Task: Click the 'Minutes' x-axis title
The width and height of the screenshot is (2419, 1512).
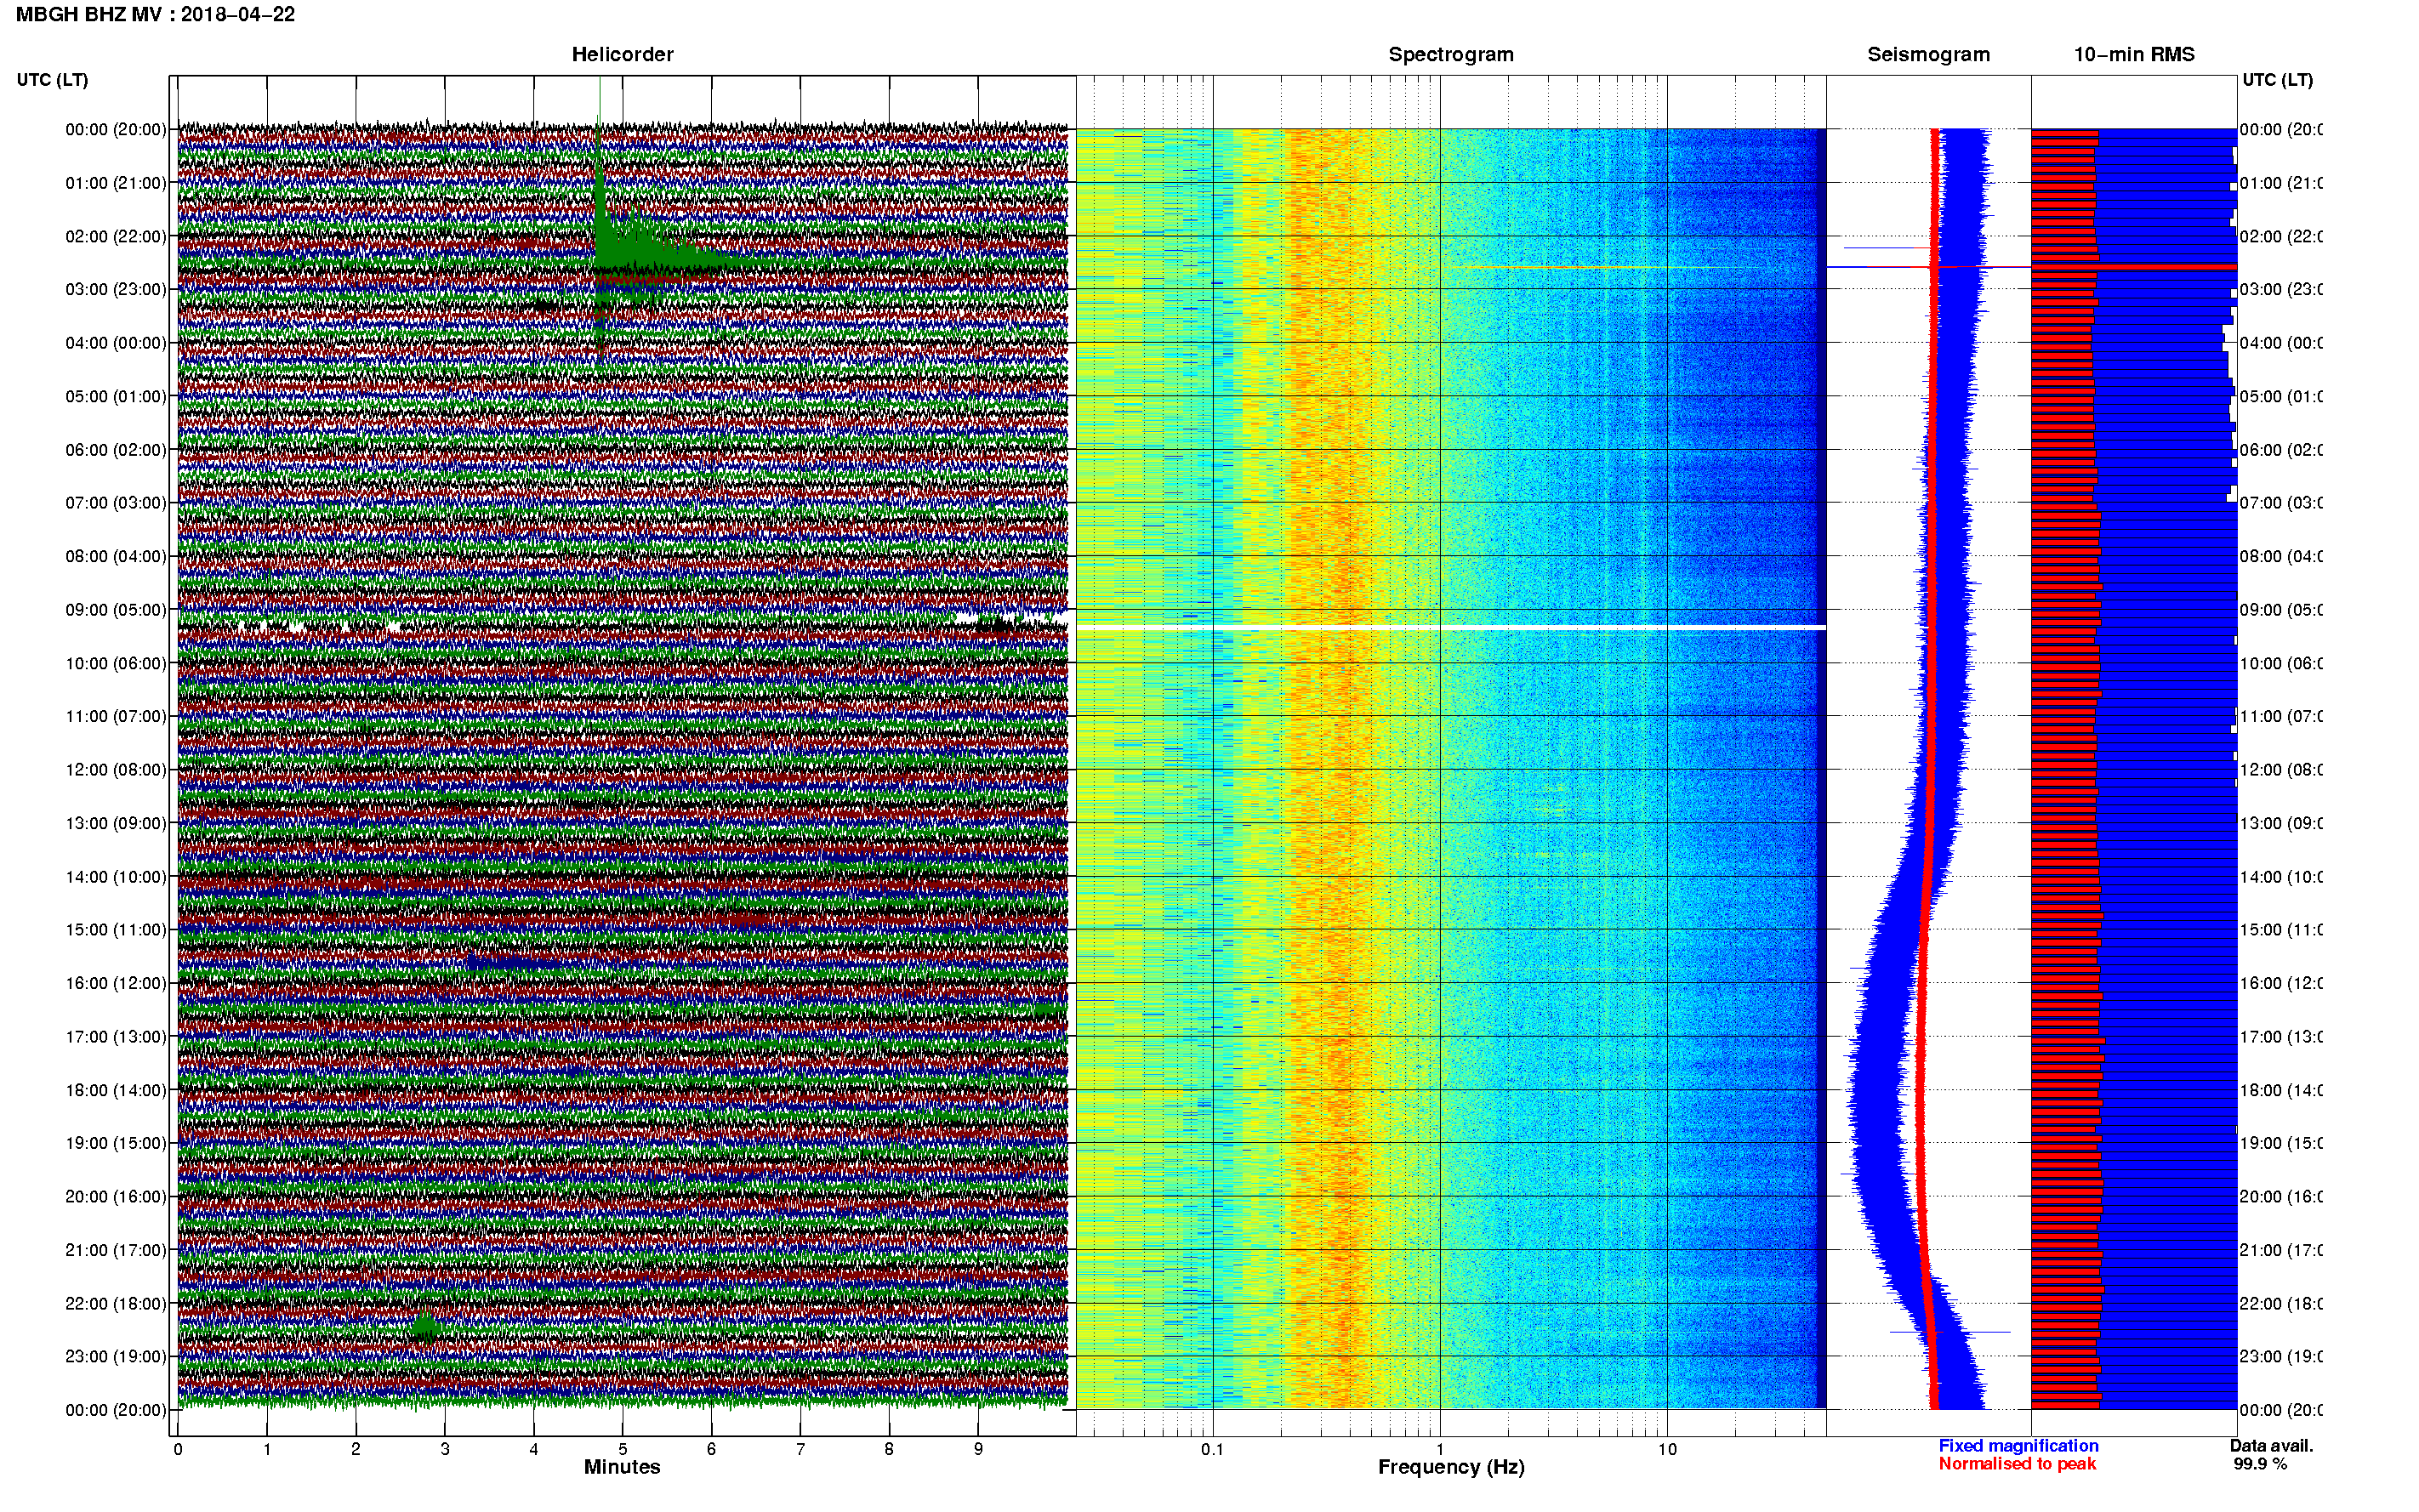Action: pyautogui.click(x=622, y=1467)
